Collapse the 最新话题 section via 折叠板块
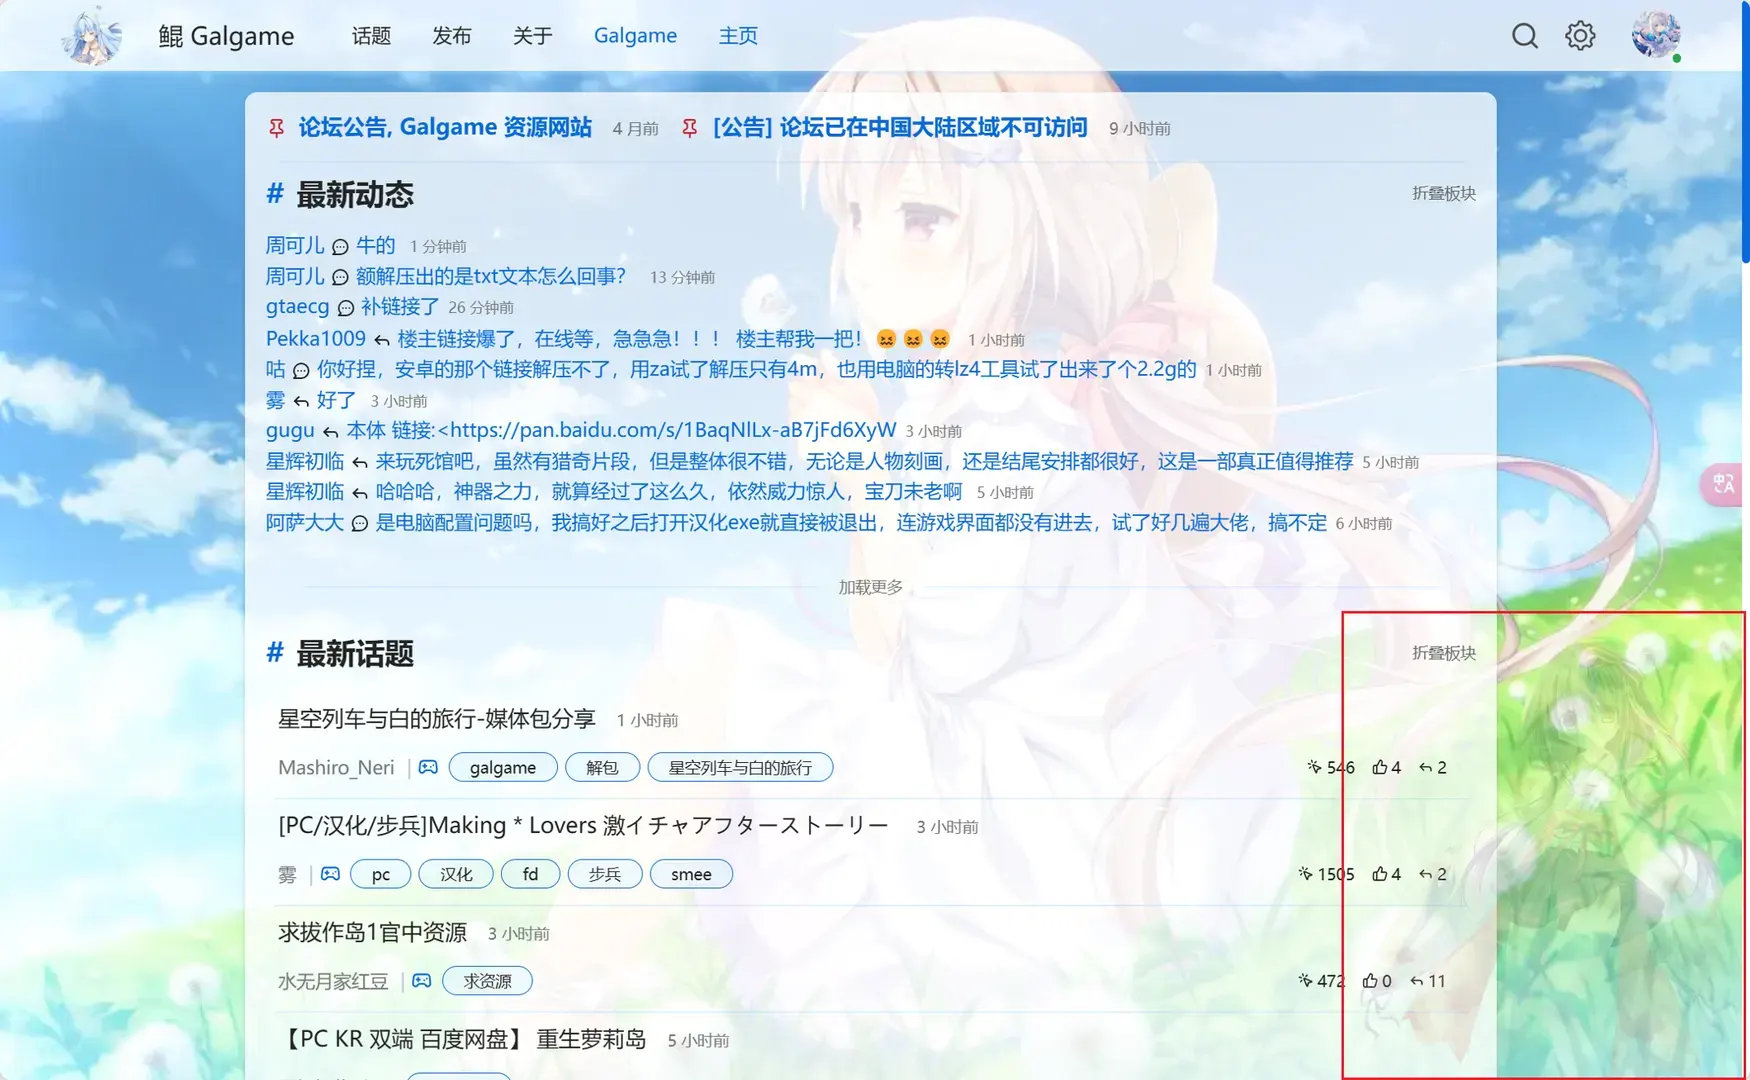 (1443, 653)
